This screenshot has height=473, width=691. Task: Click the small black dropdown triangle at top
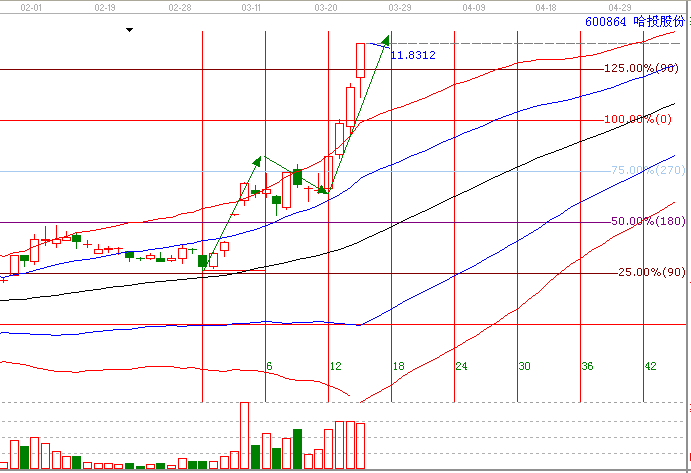point(129,30)
